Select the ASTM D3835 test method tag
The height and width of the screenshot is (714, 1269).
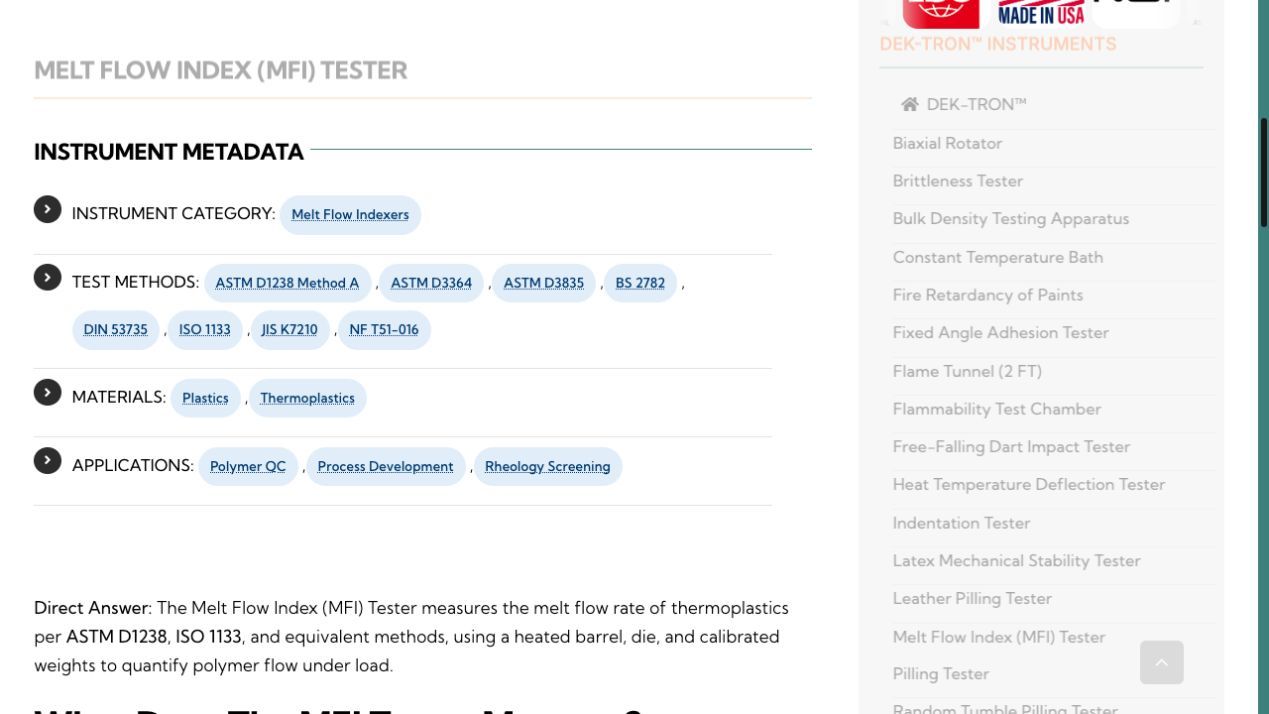tap(543, 283)
